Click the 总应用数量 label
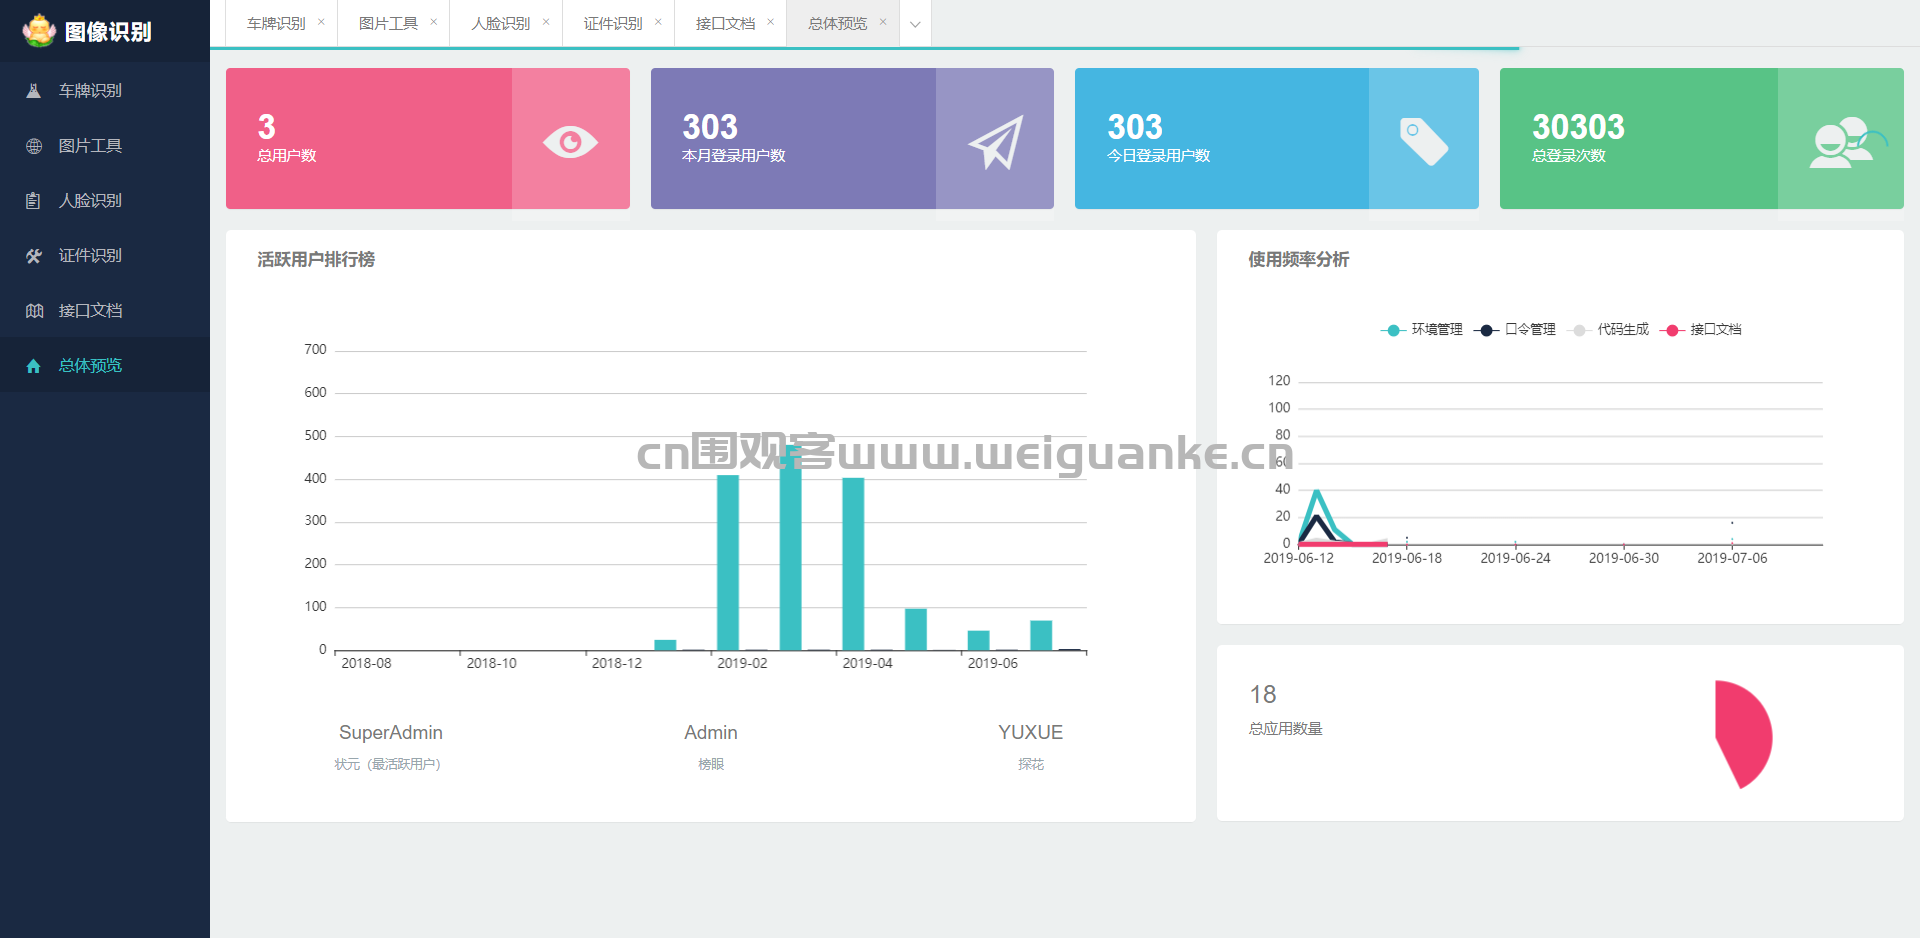 tap(1286, 729)
